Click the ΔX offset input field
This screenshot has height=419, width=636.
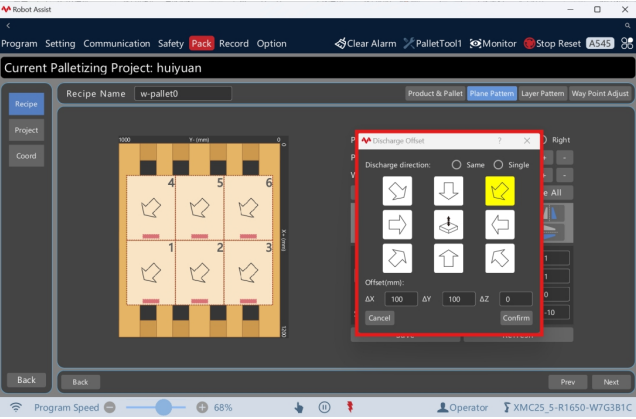[x=401, y=299]
